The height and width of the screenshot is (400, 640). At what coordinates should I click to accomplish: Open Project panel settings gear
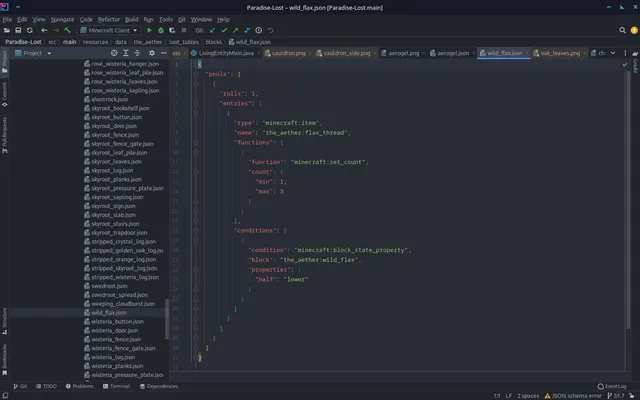coord(152,53)
